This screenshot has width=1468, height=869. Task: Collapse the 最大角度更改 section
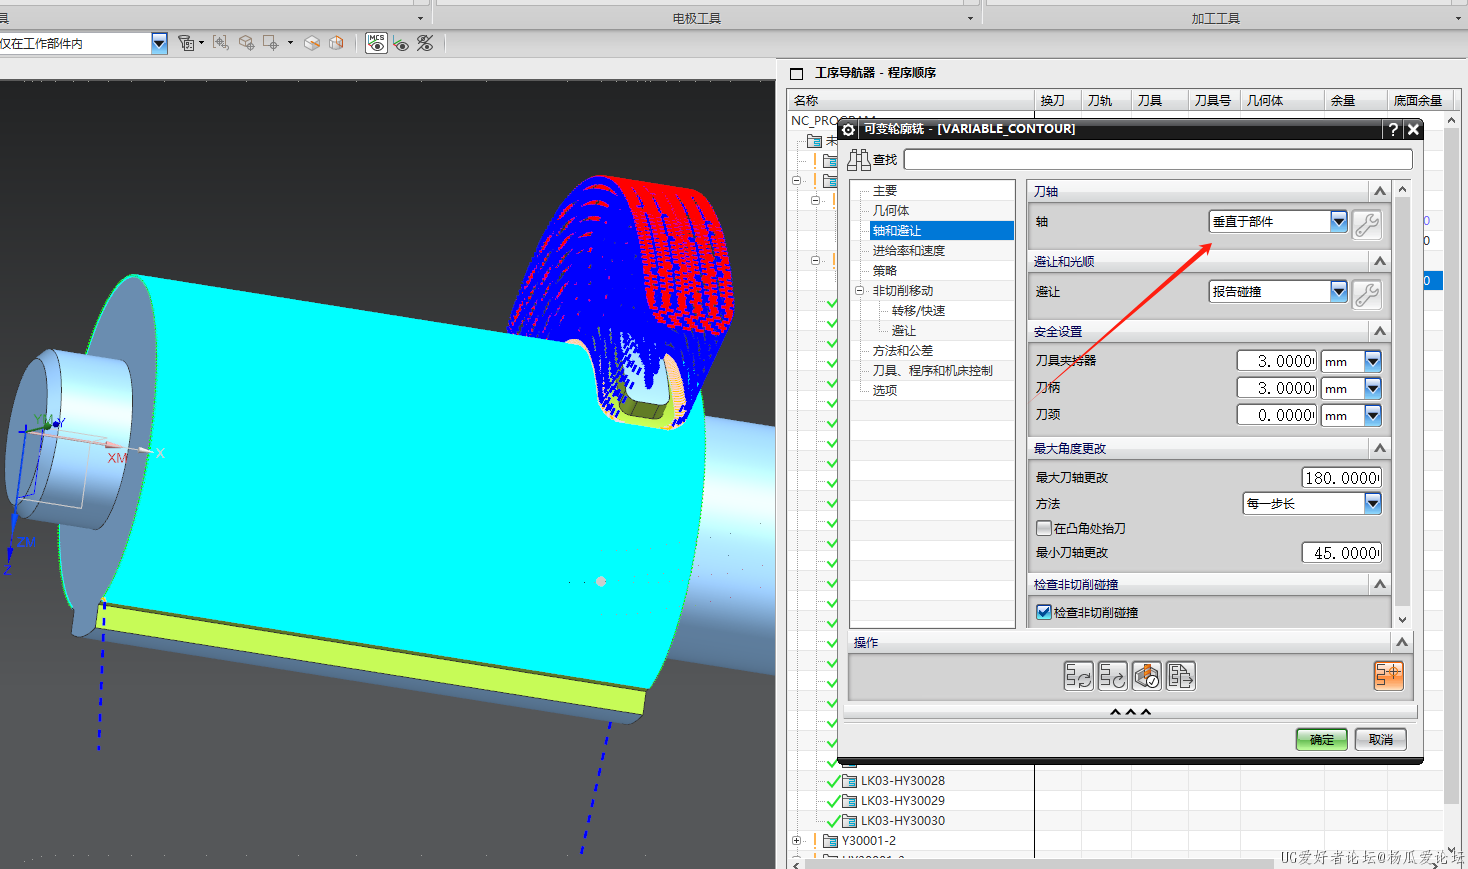pyautogui.click(x=1380, y=448)
